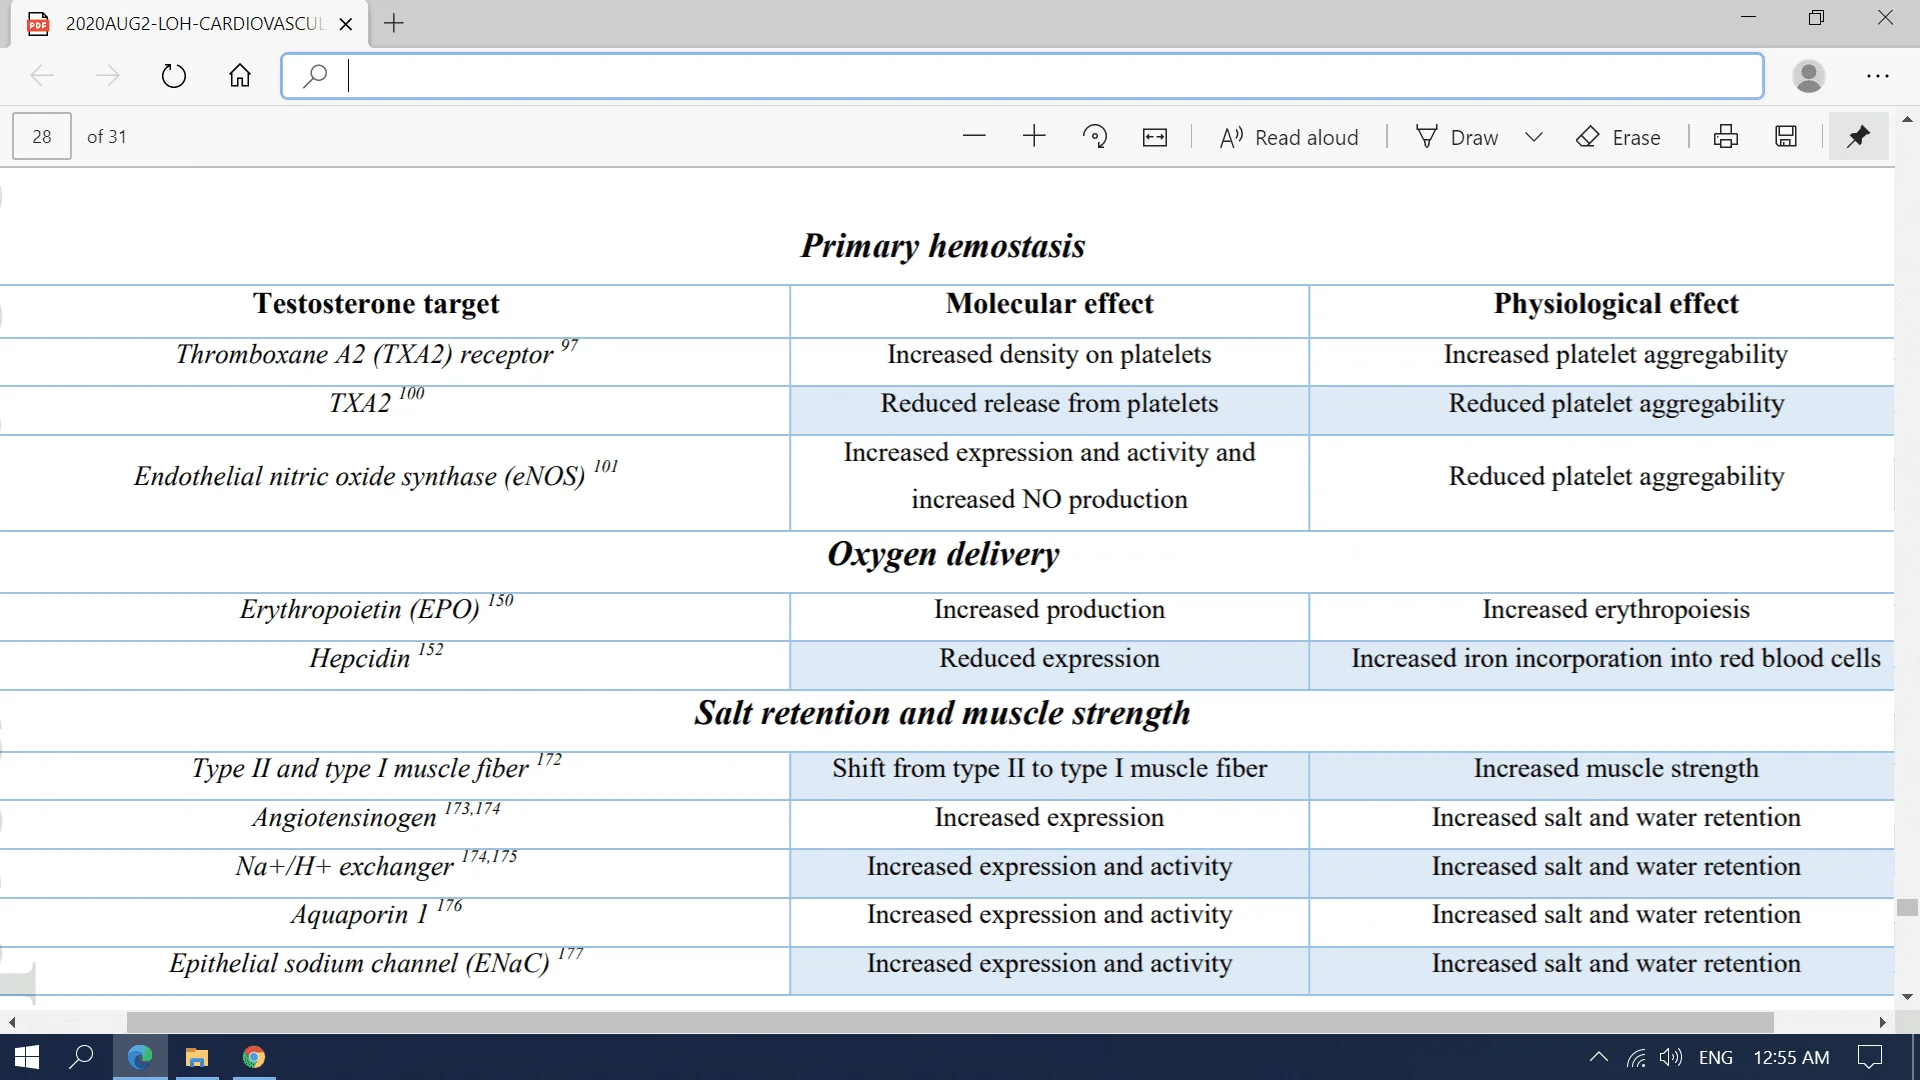Click the 'Primary hemostasis' heading
The width and height of the screenshot is (1920, 1080).
click(x=943, y=246)
